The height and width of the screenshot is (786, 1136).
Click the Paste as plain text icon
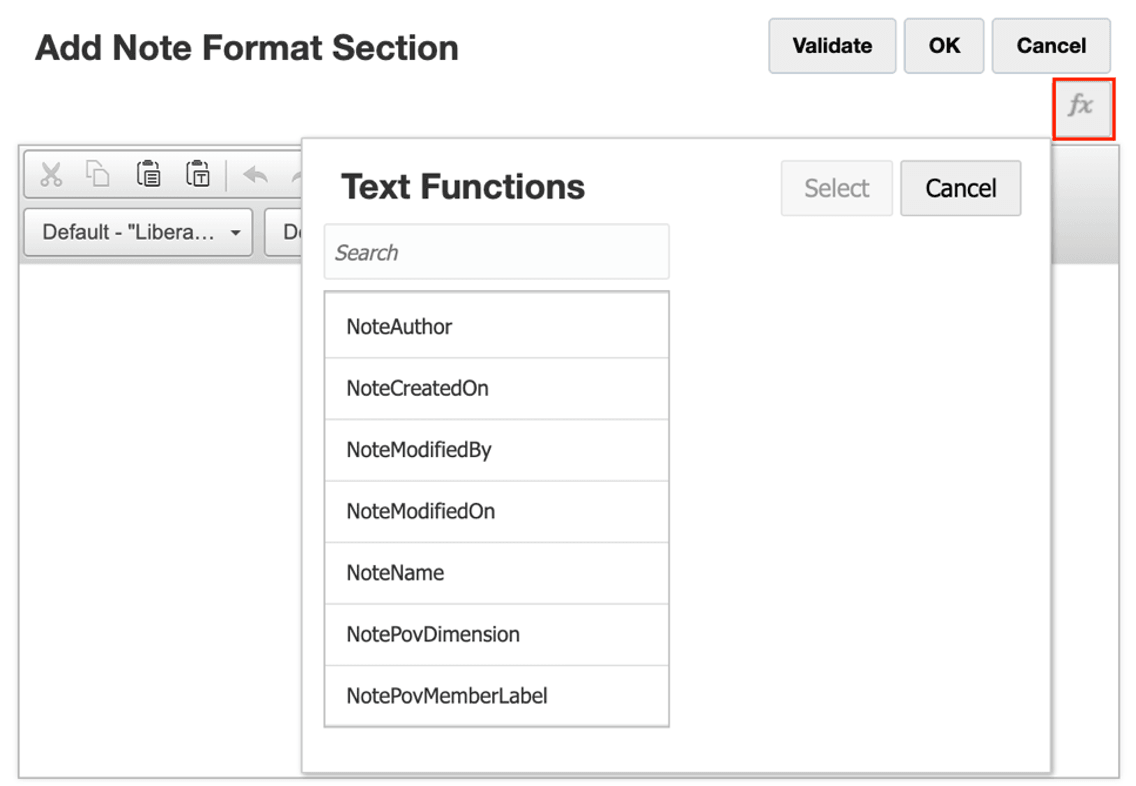click(198, 174)
